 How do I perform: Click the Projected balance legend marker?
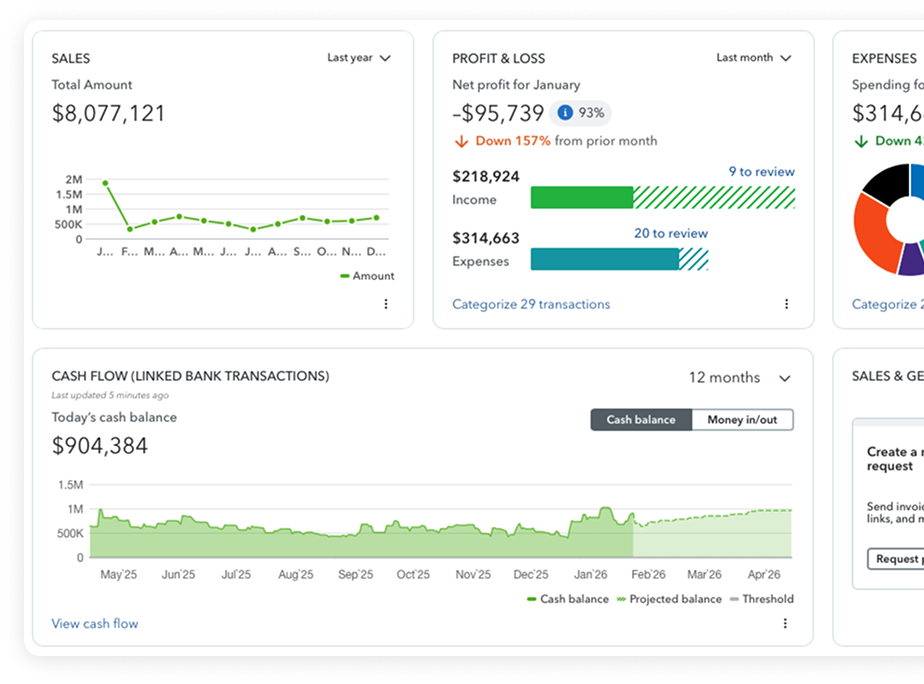pyautogui.click(x=619, y=599)
